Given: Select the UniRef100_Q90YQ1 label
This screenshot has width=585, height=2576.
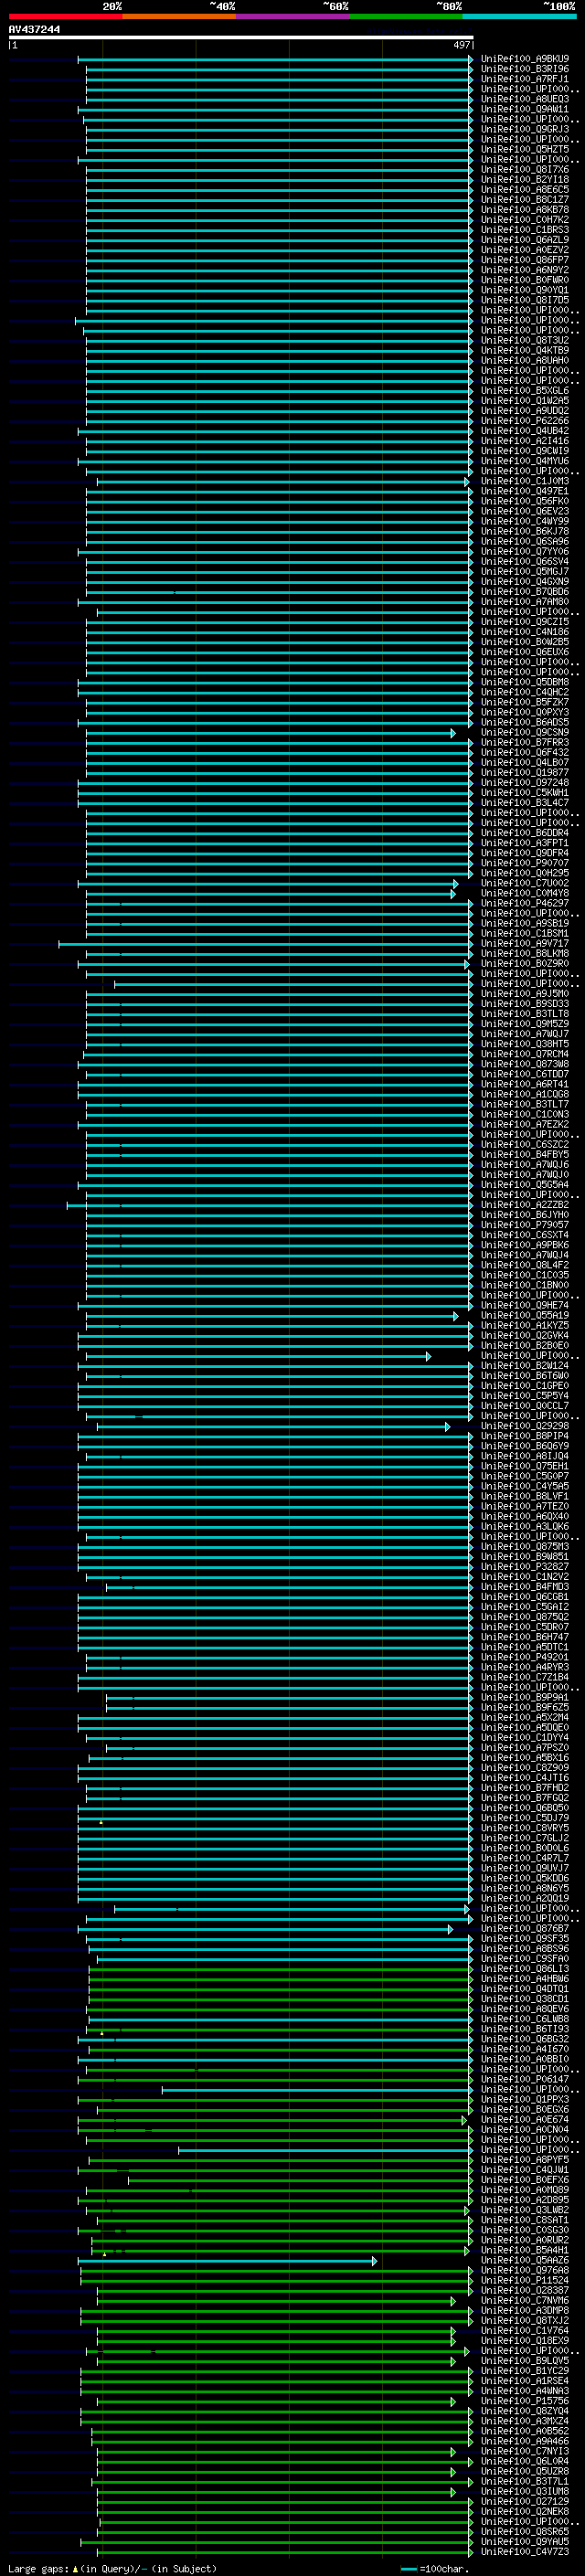Looking at the screenshot, I should pos(525,290).
